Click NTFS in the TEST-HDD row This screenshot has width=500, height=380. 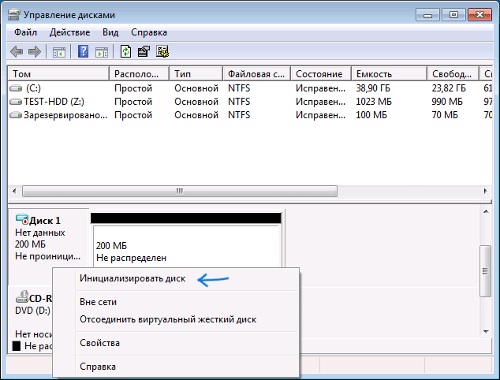click(239, 102)
